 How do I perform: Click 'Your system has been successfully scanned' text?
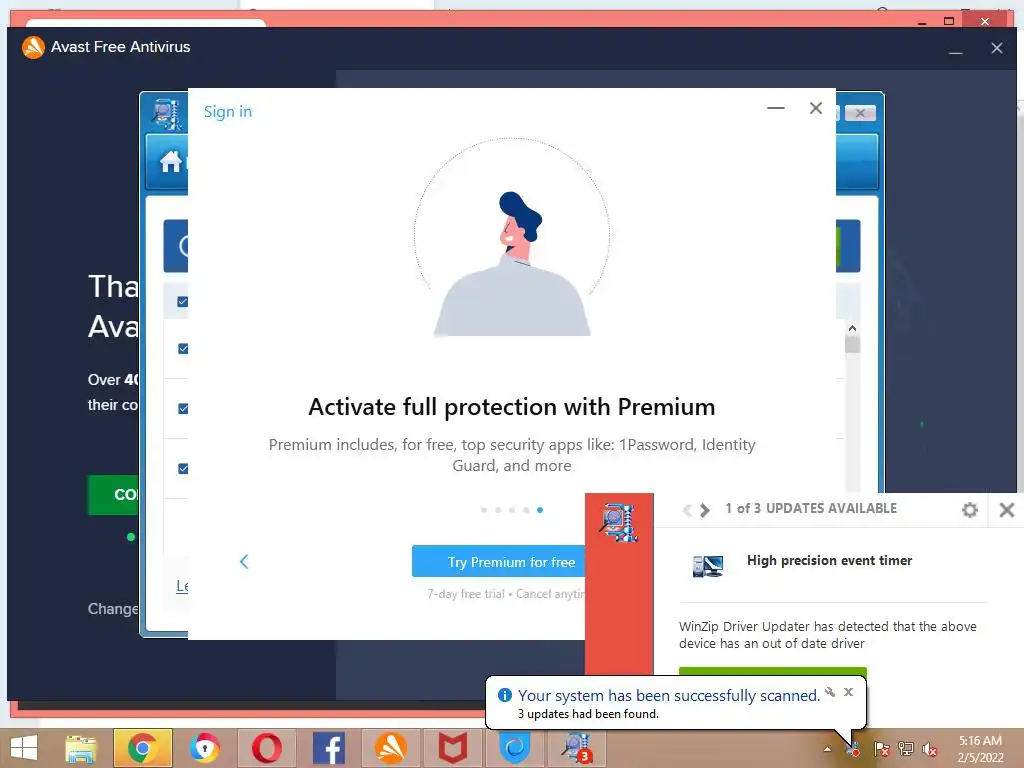coord(669,696)
